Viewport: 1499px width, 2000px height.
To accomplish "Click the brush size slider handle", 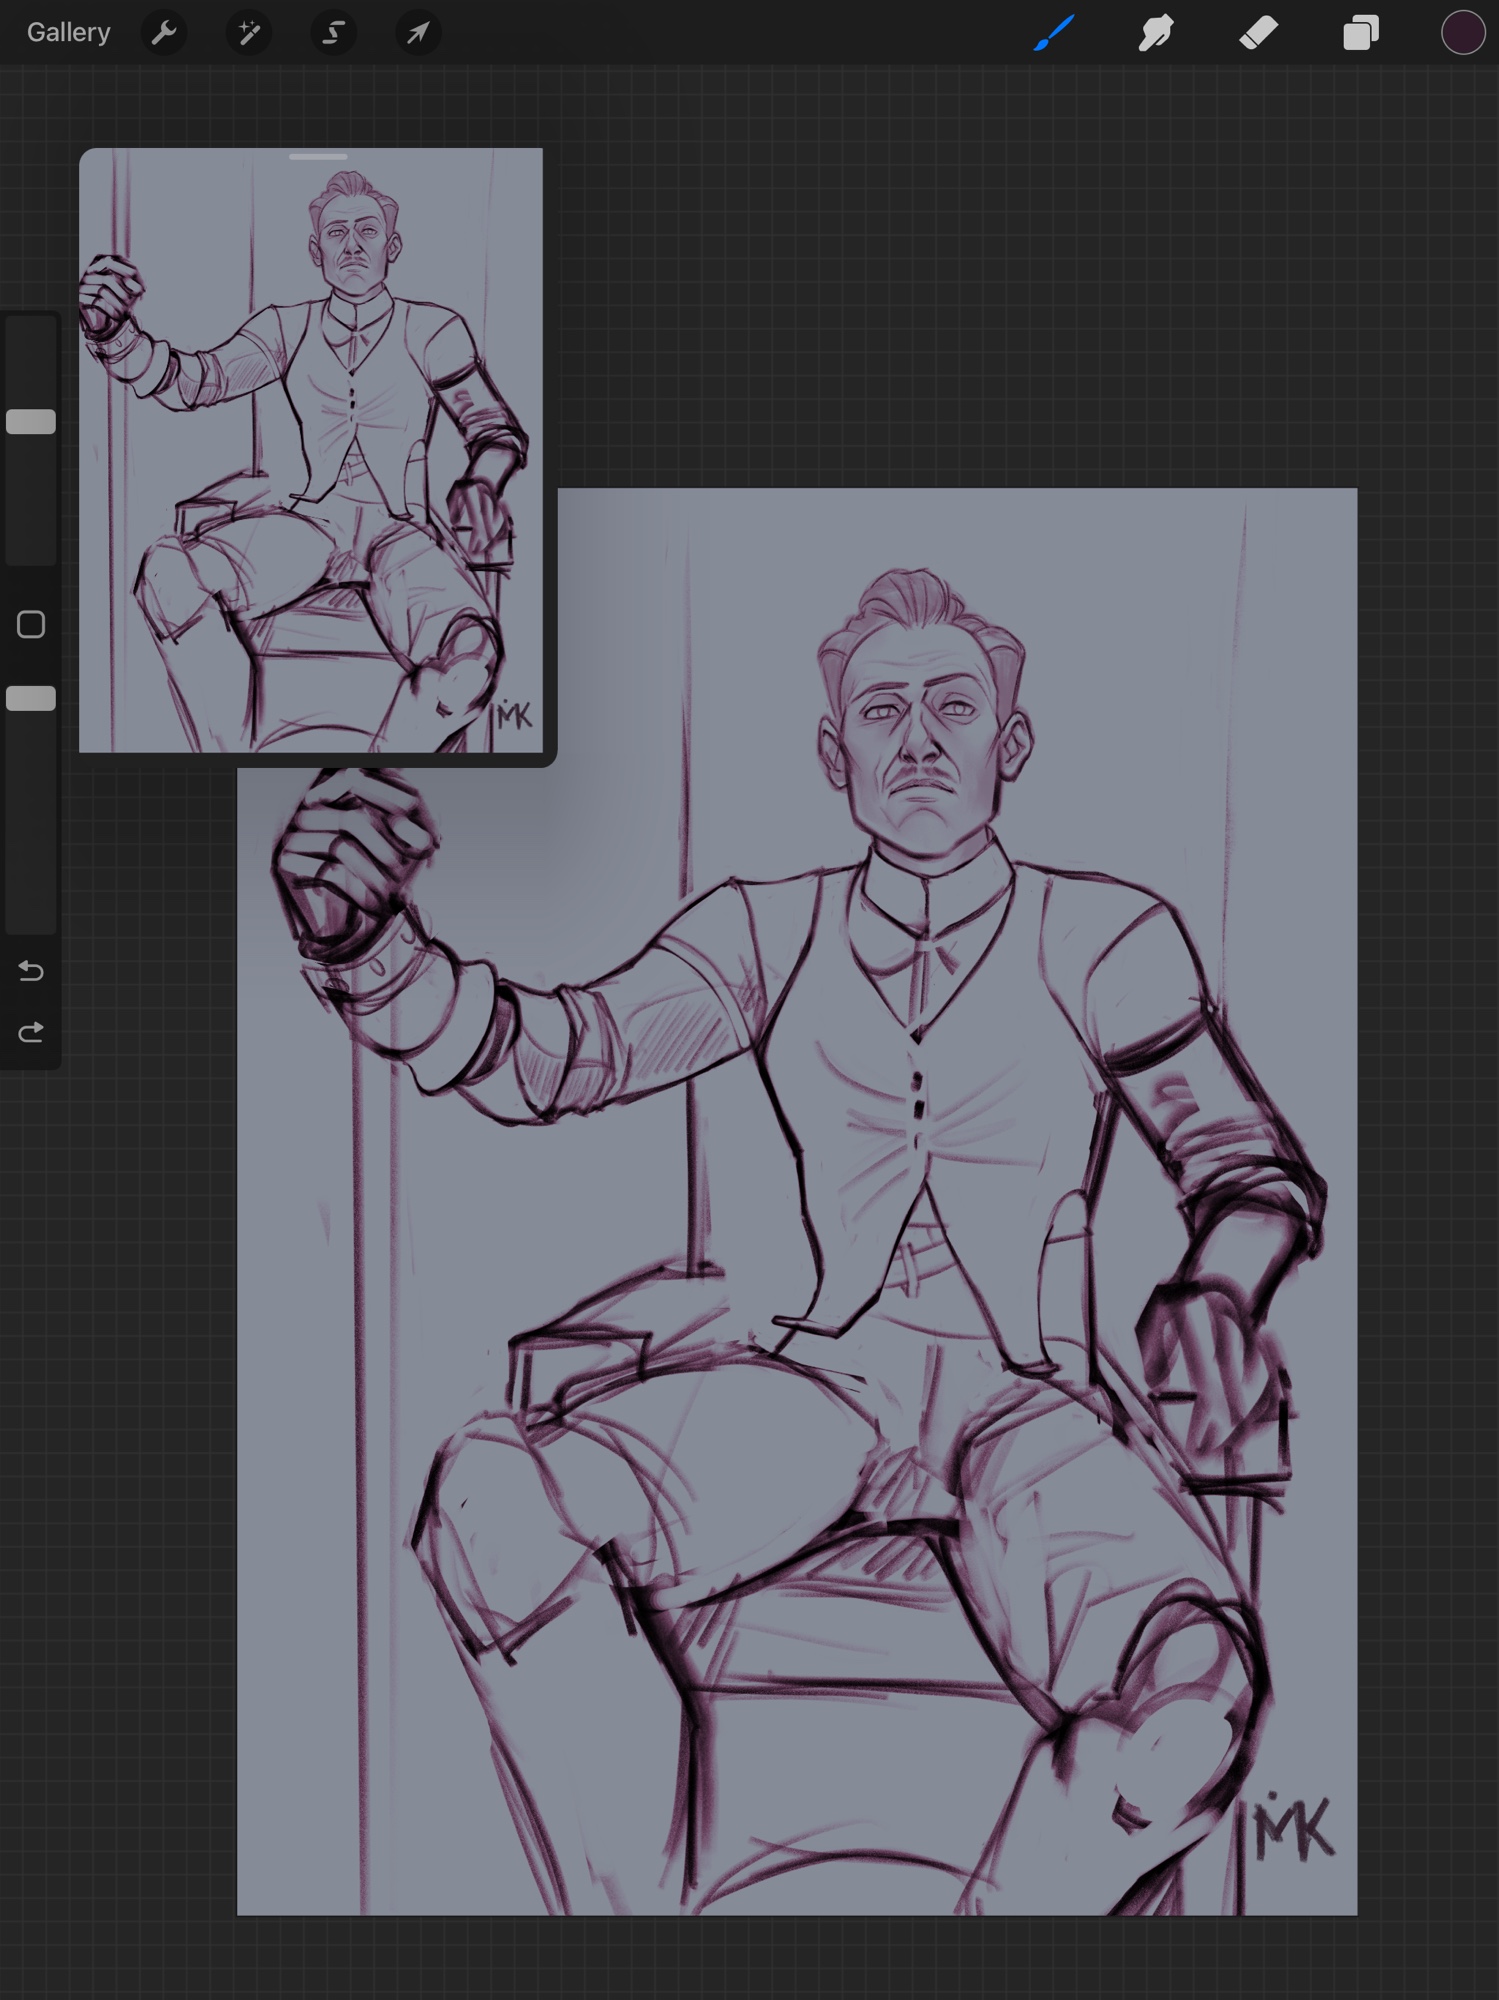I will [31, 422].
